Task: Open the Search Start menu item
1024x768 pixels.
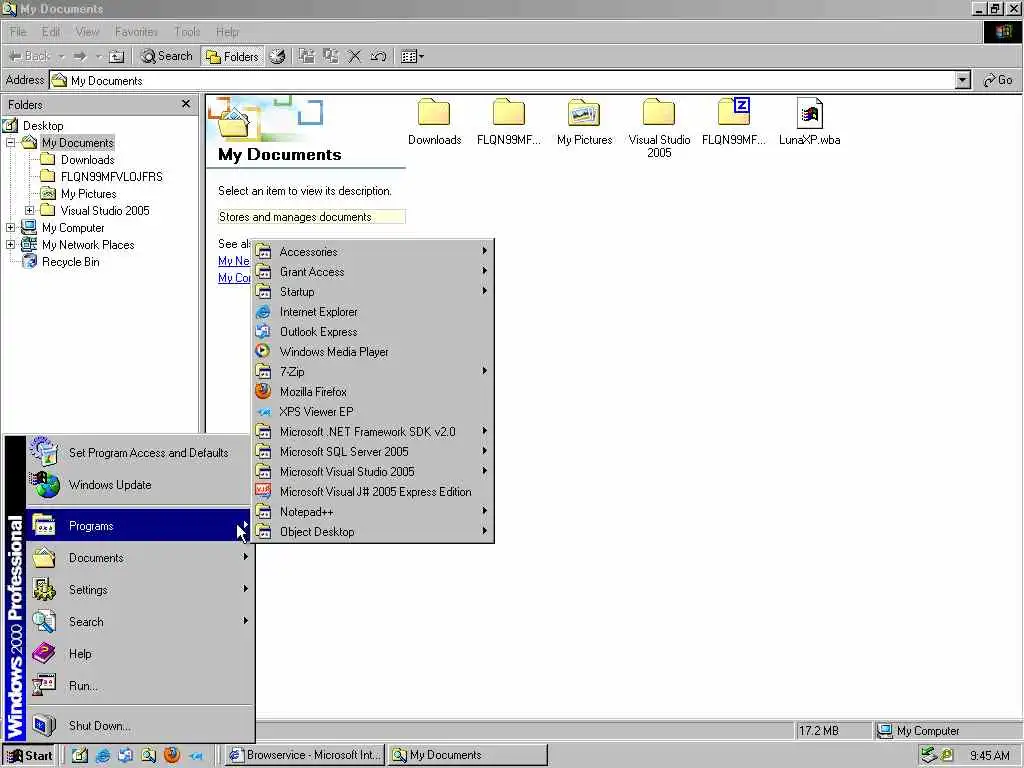Action: coord(138,622)
